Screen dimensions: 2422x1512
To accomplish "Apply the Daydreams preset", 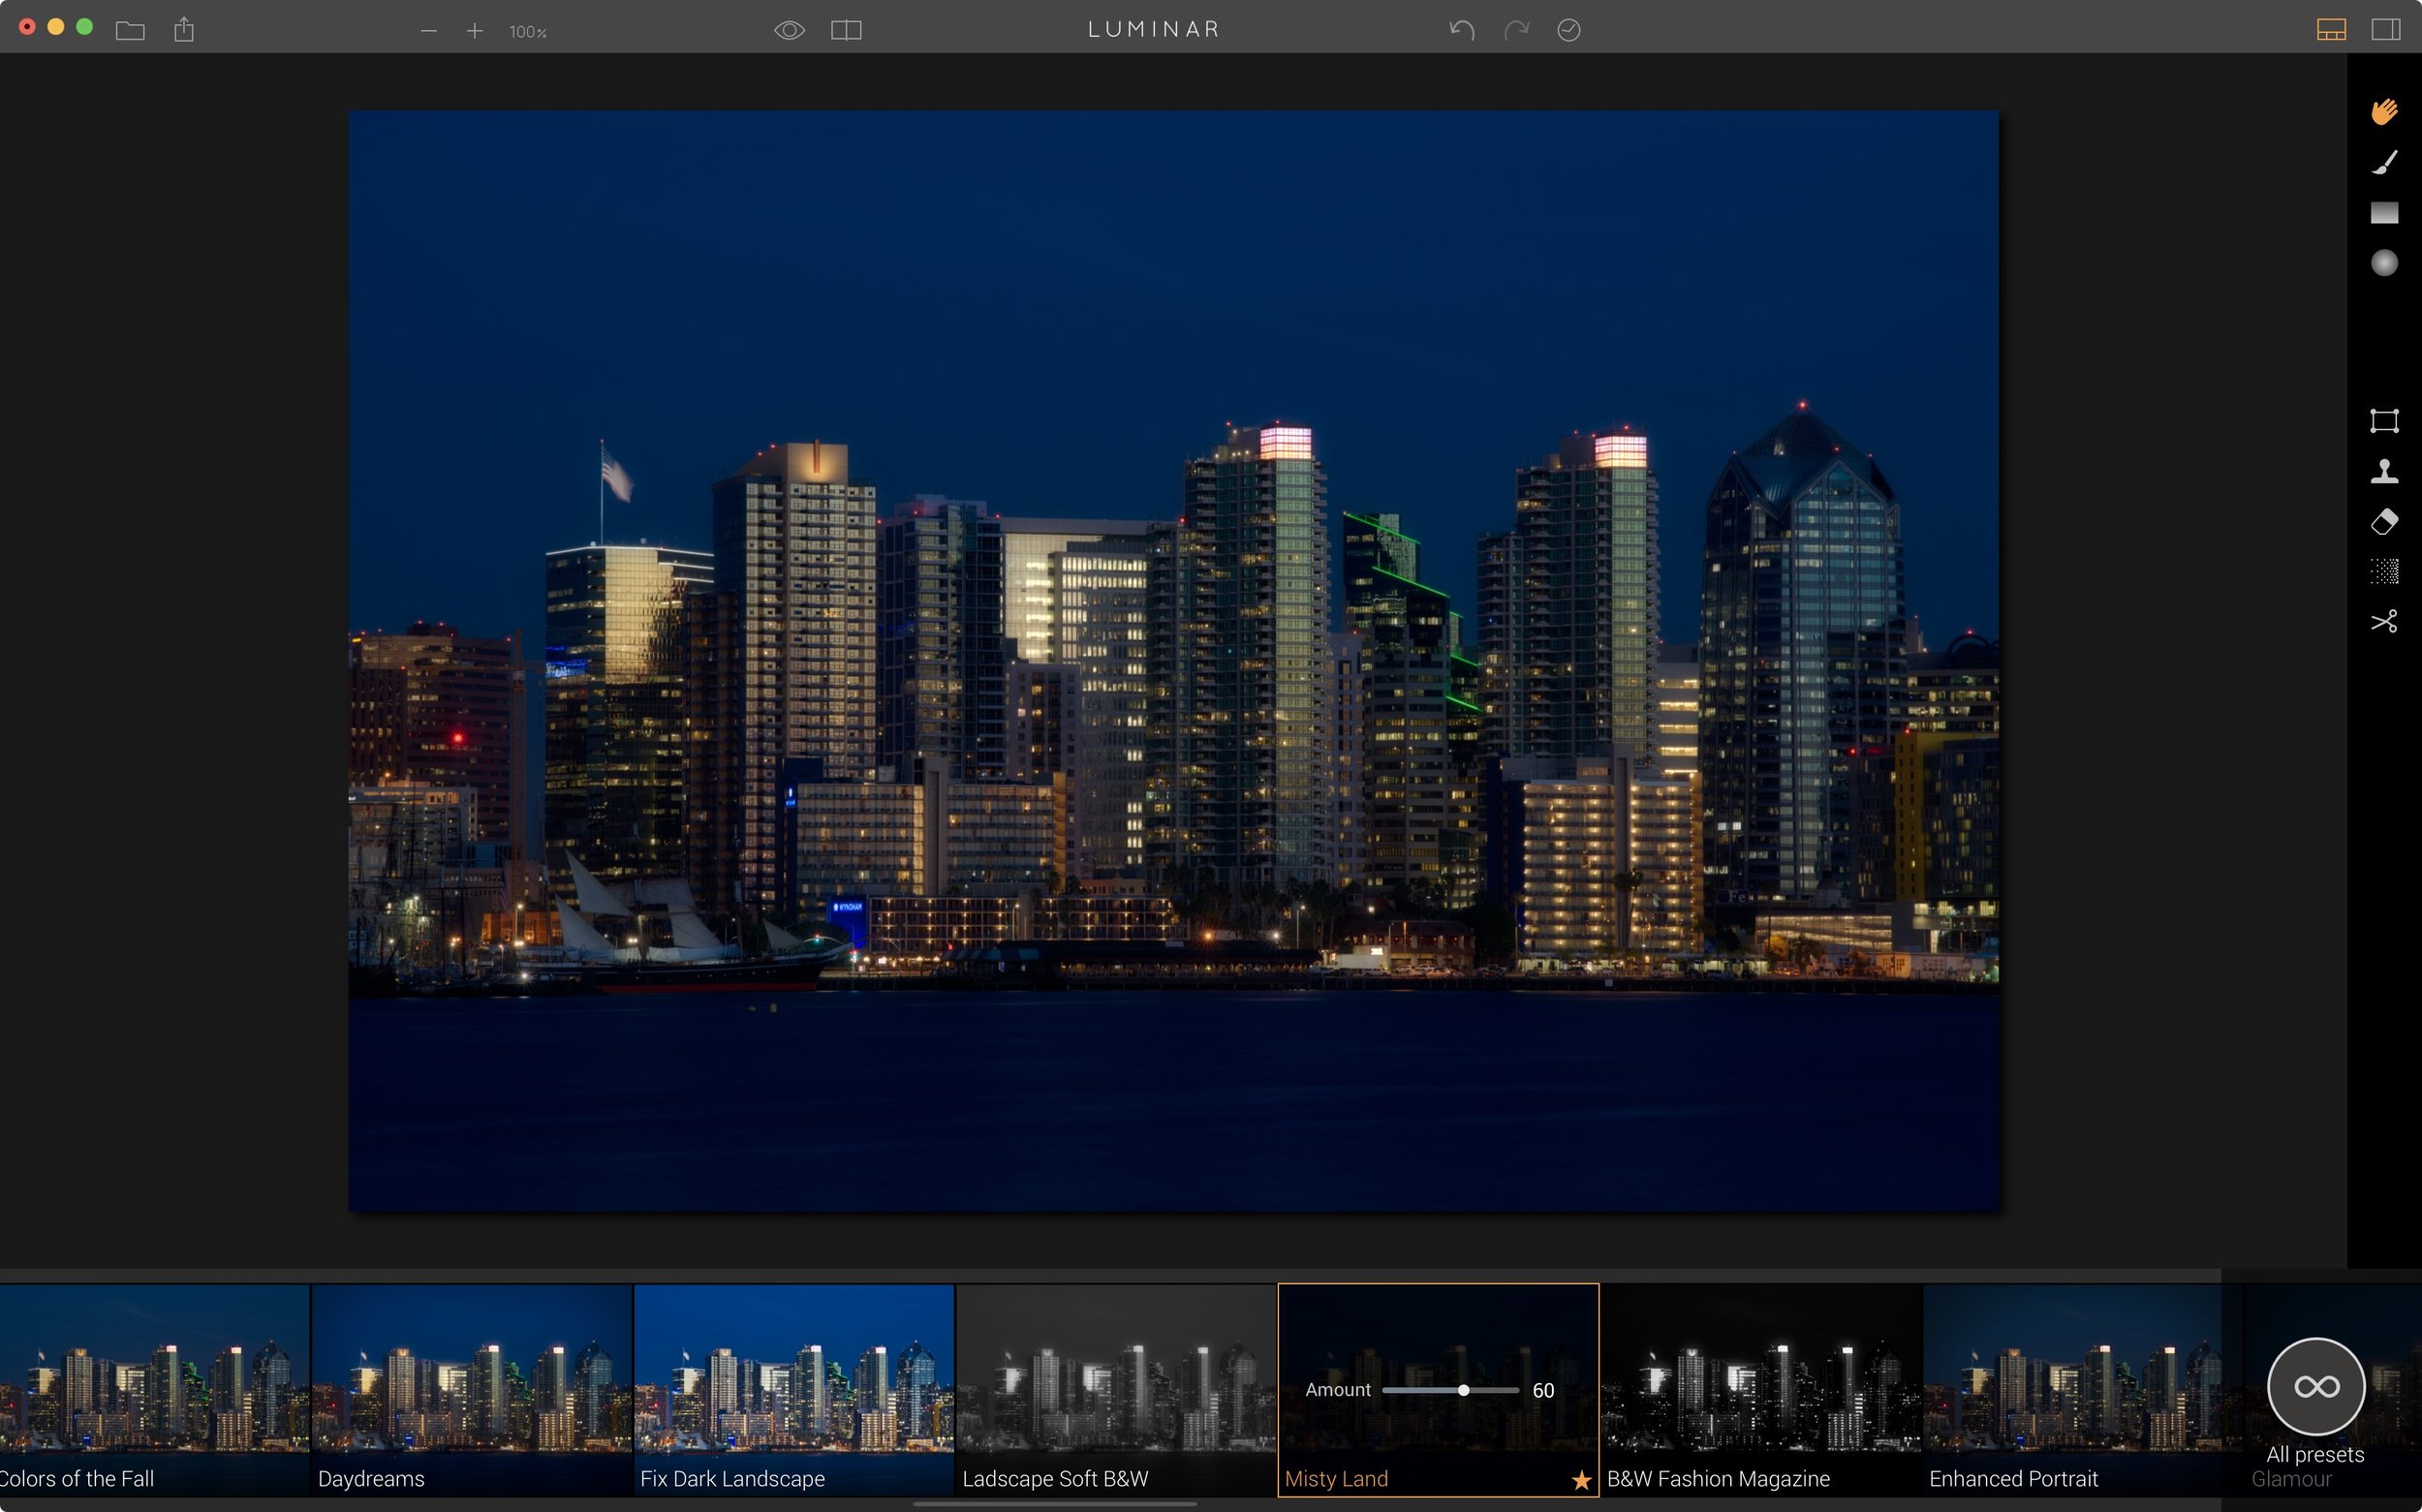I will tap(472, 1390).
